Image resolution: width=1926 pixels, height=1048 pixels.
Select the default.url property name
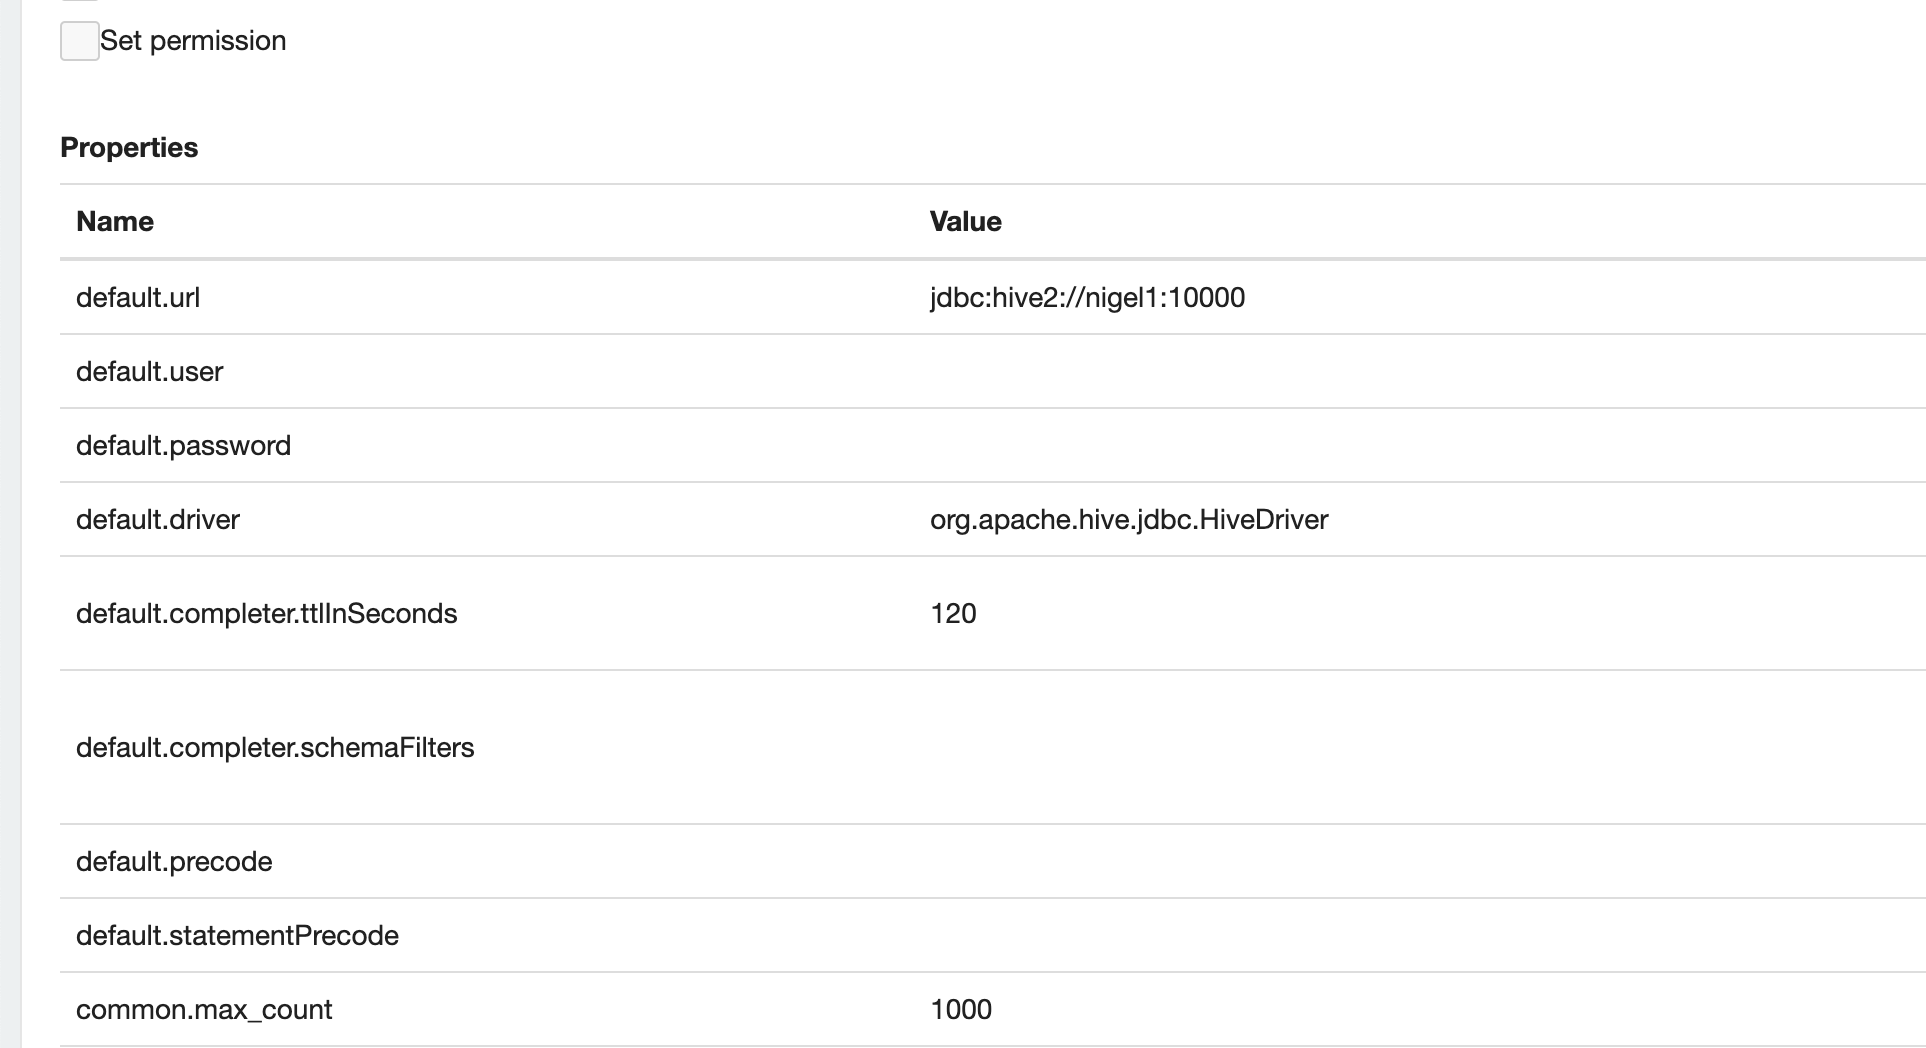[138, 297]
